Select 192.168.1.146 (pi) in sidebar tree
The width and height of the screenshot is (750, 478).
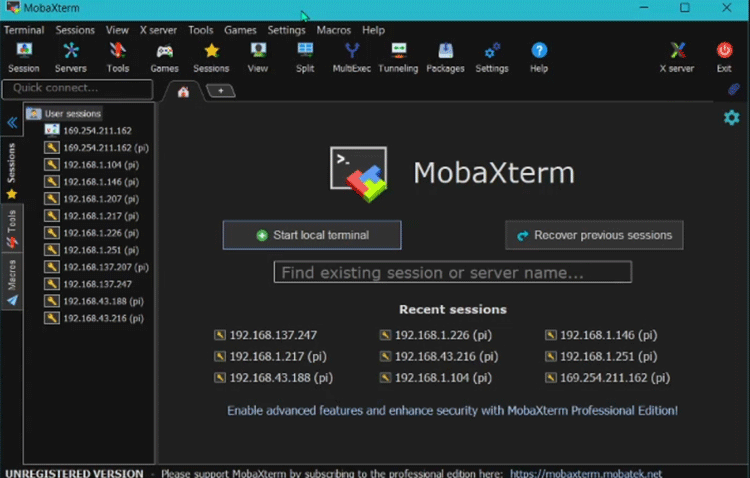(x=92, y=182)
